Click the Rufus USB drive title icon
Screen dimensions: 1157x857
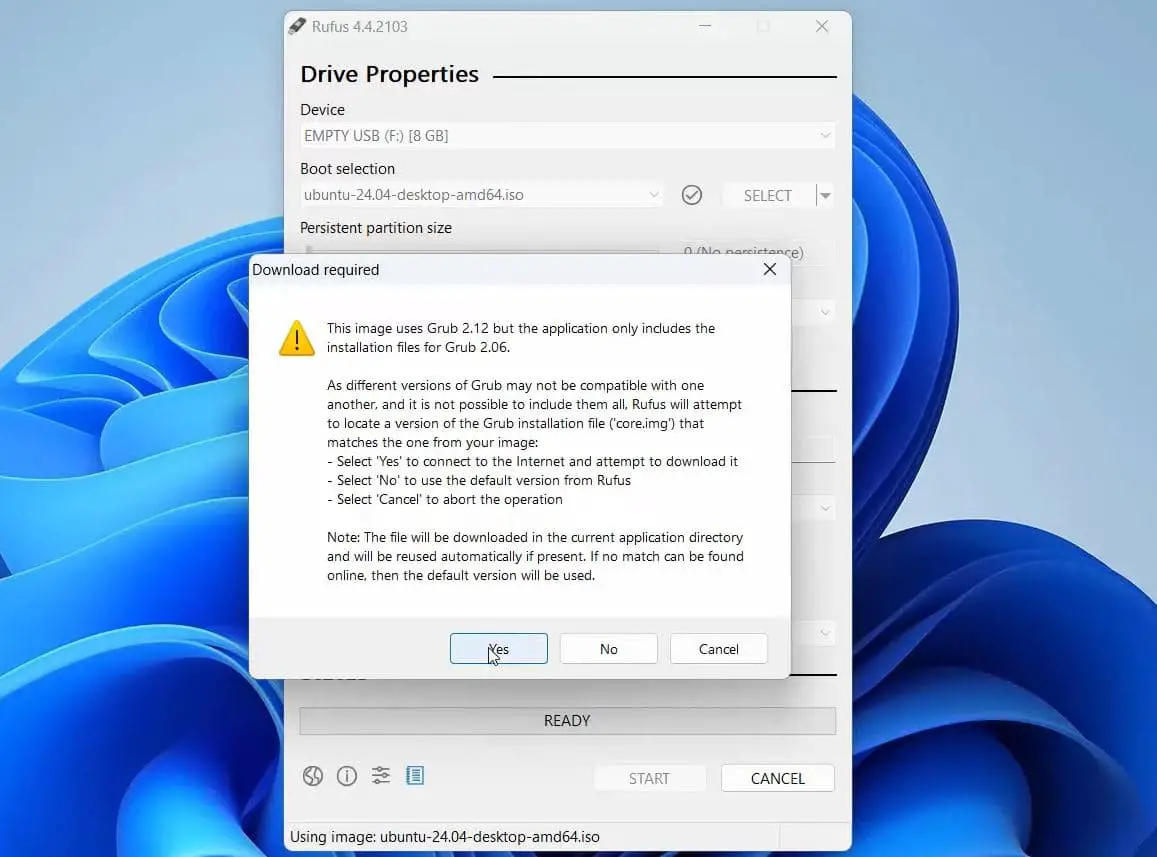coord(297,26)
